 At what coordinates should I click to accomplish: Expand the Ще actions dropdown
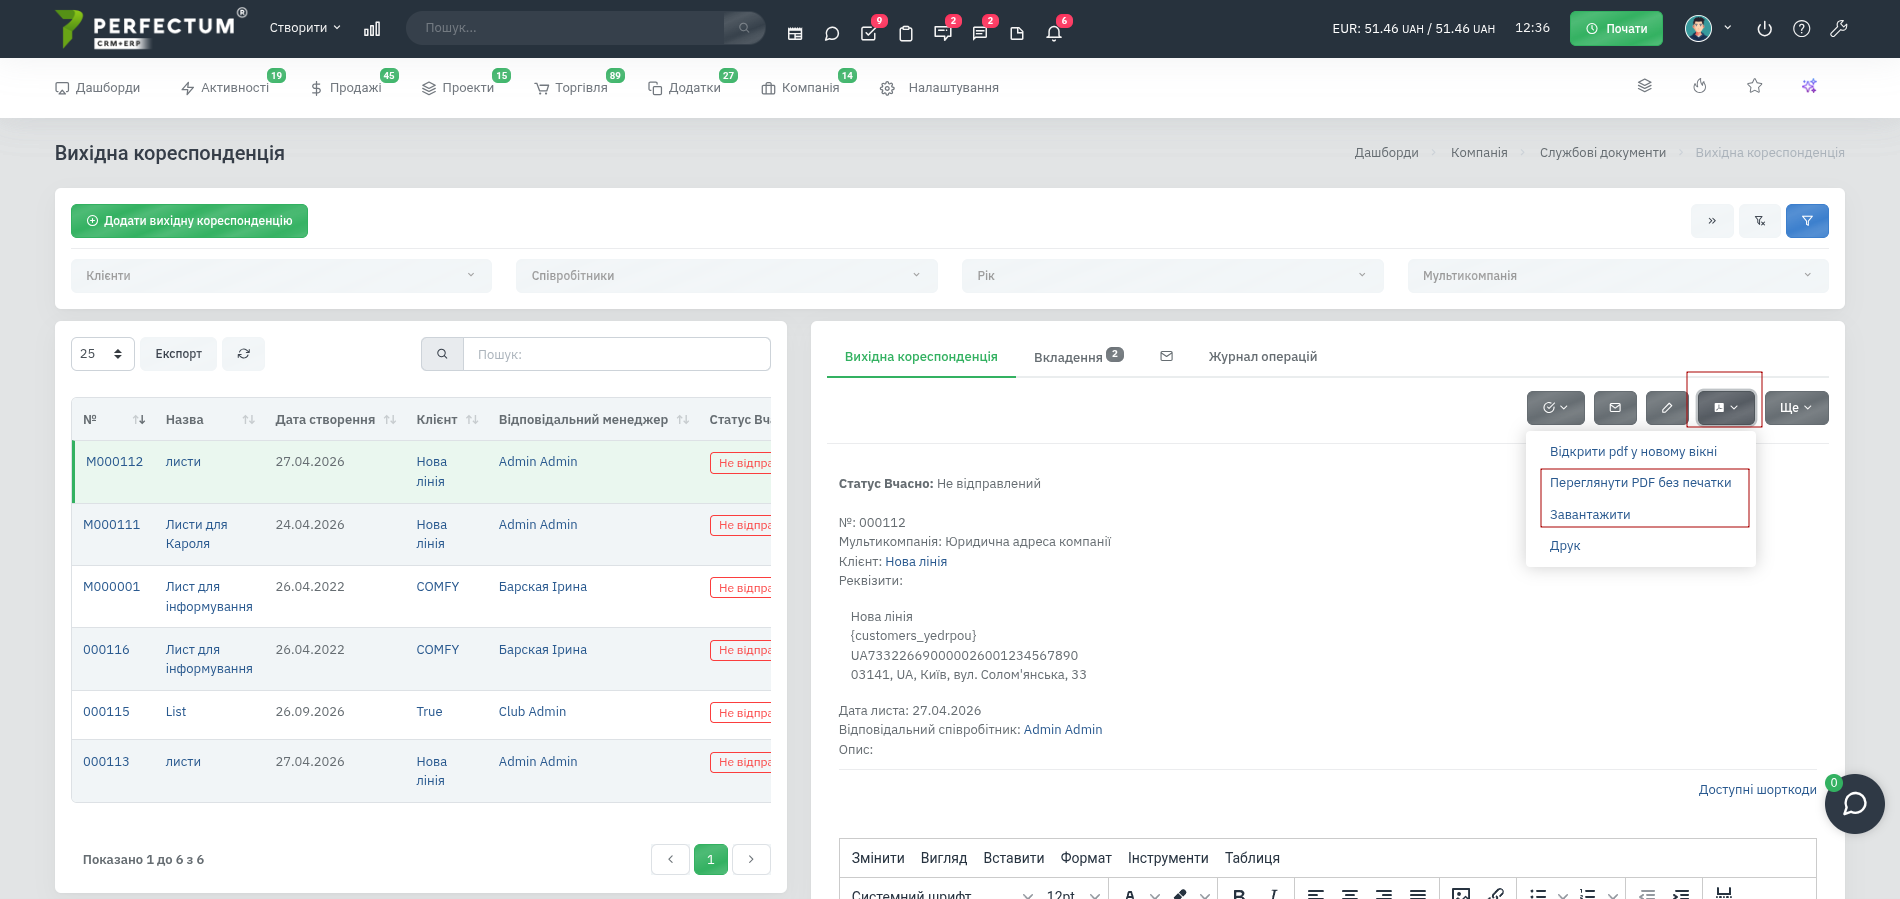(1796, 408)
